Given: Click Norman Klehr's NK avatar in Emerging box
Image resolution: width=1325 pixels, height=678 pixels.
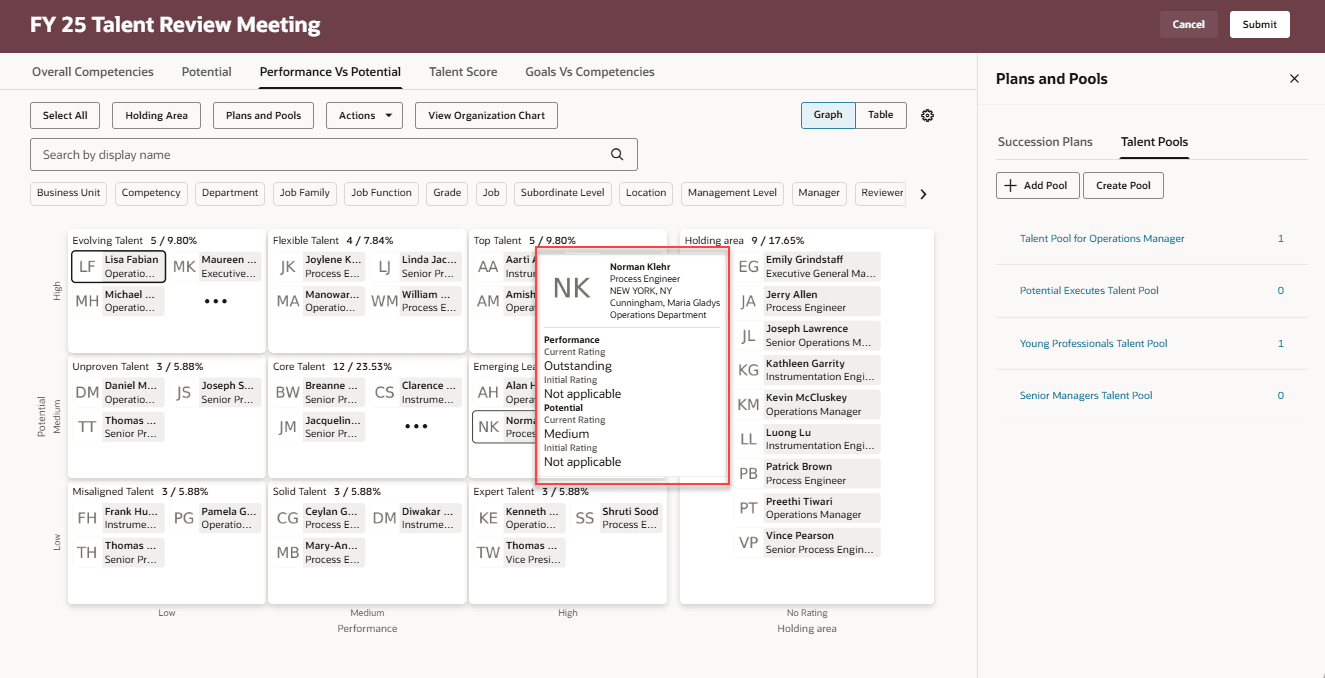Looking at the screenshot, I should pos(487,427).
